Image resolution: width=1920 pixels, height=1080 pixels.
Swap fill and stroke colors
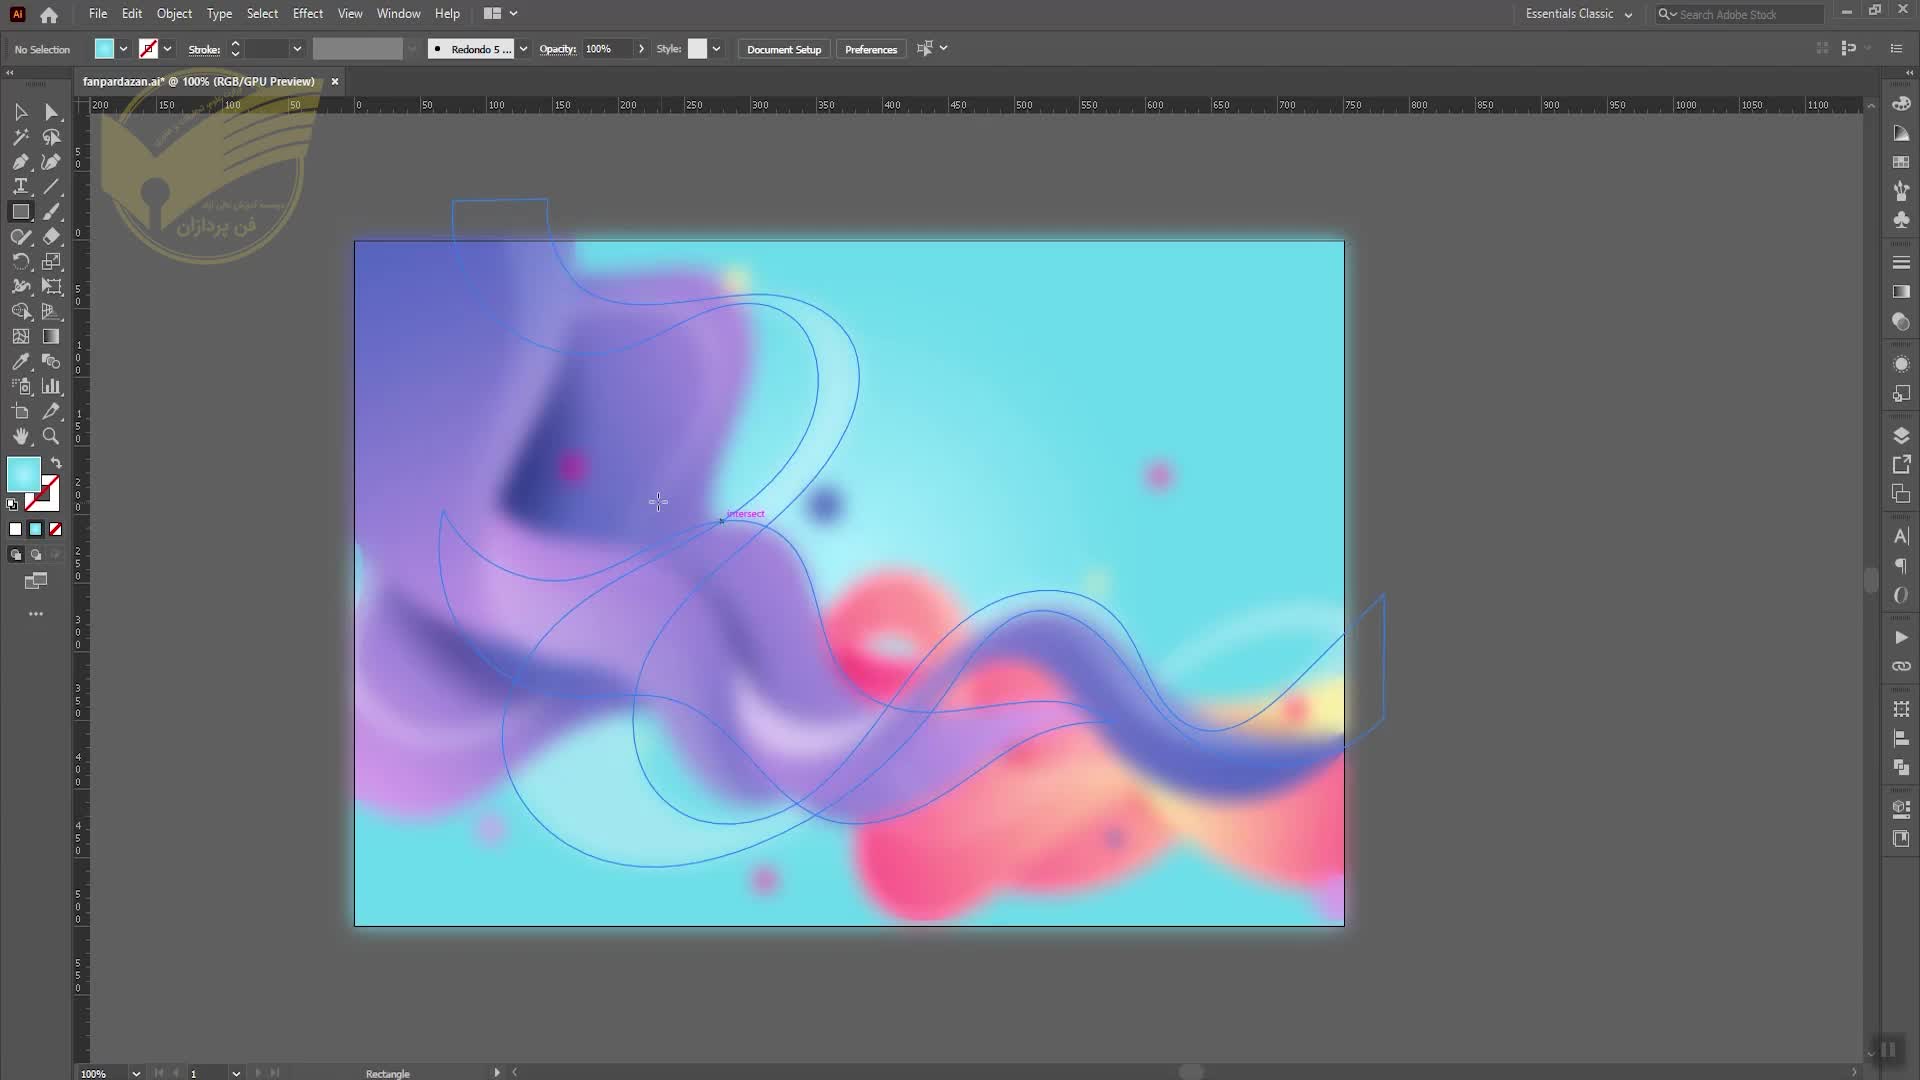pos(57,463)
